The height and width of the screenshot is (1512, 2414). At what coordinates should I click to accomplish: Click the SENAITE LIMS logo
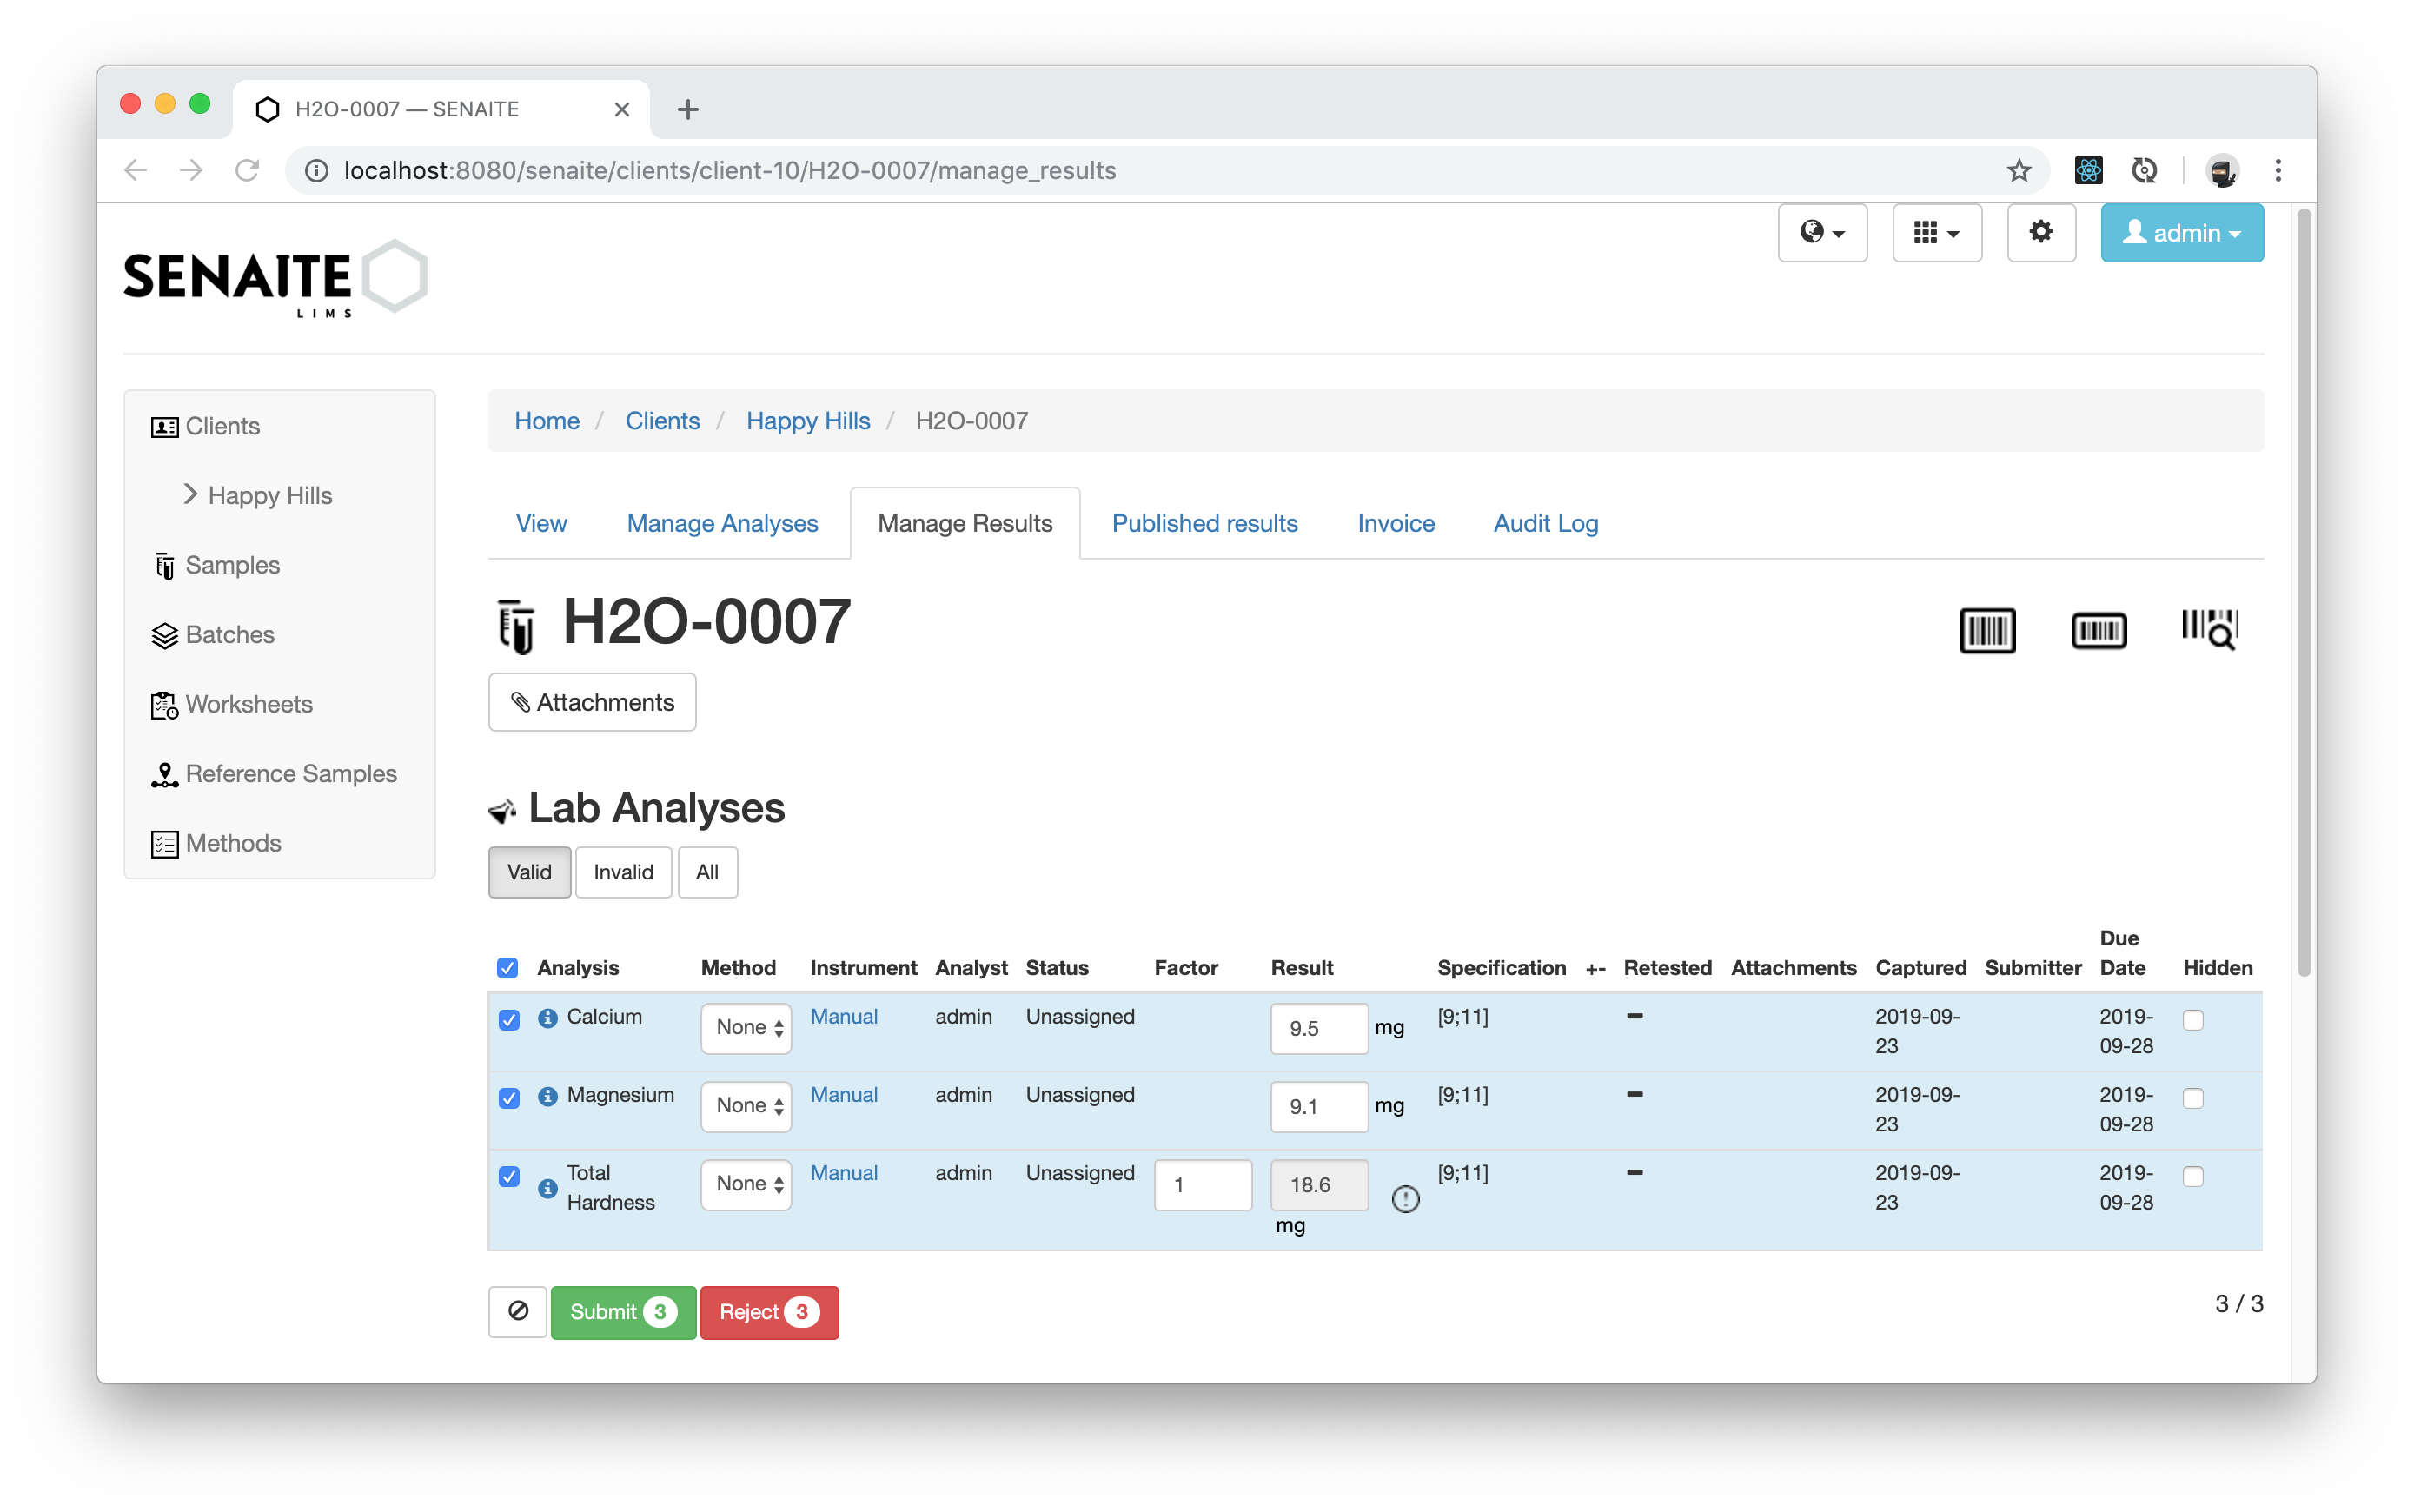275,278
